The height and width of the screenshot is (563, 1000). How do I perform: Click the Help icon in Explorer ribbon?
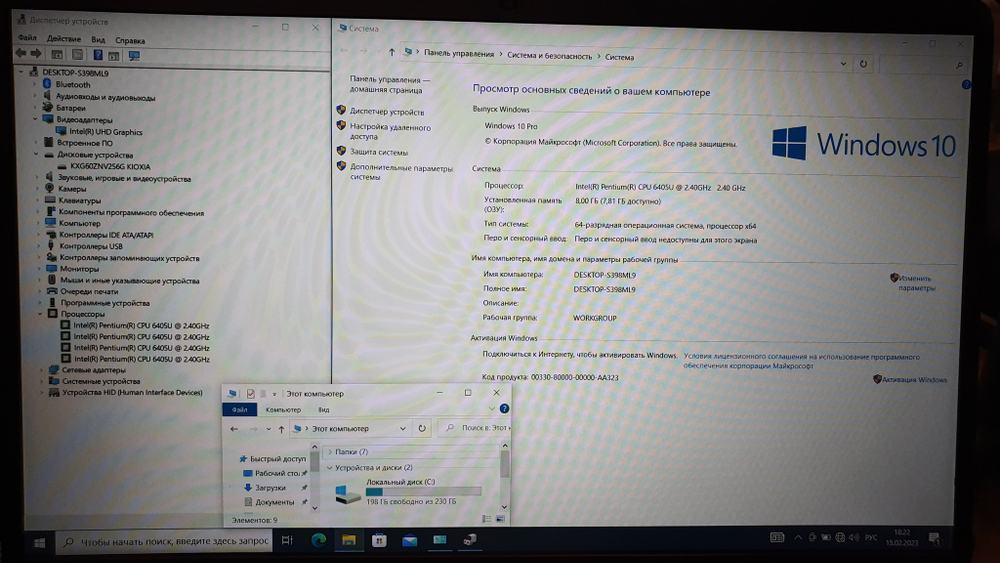[504, 409]
